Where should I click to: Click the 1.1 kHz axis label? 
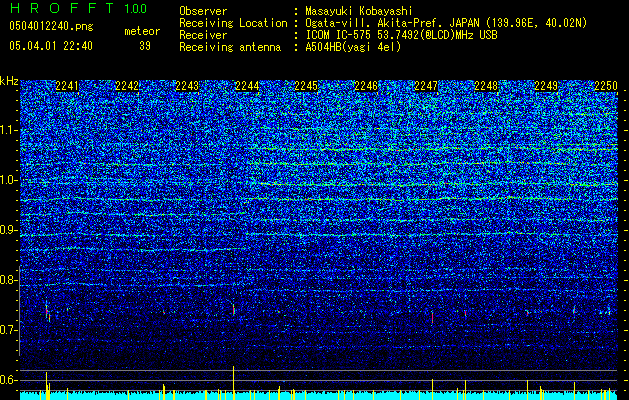[x=7, y=130]
